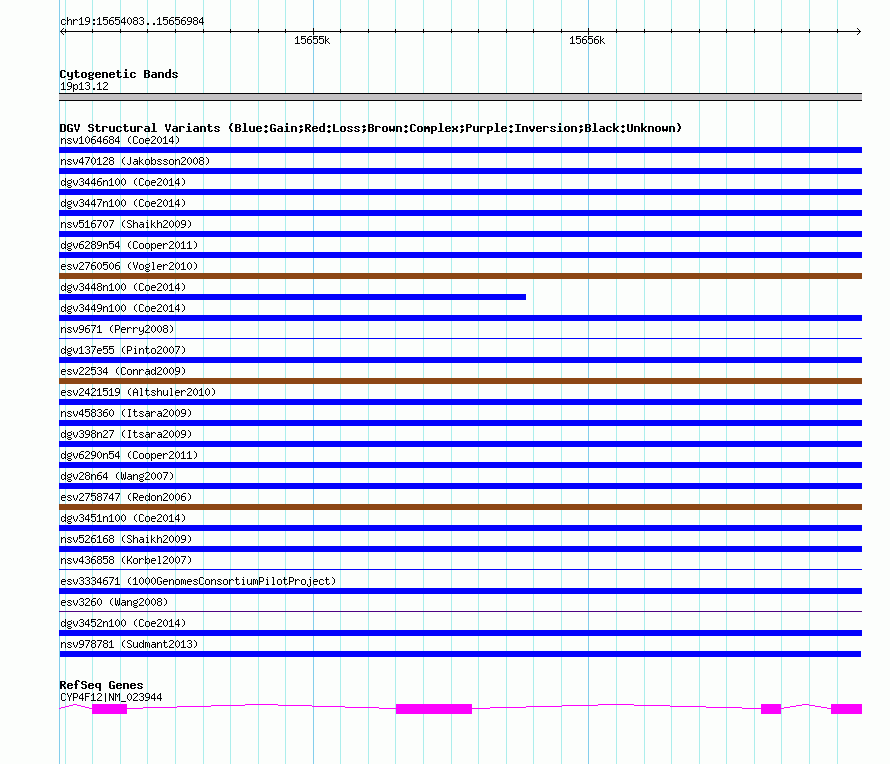Select esv3260 (Wang2008) variant label

(114, 602)
